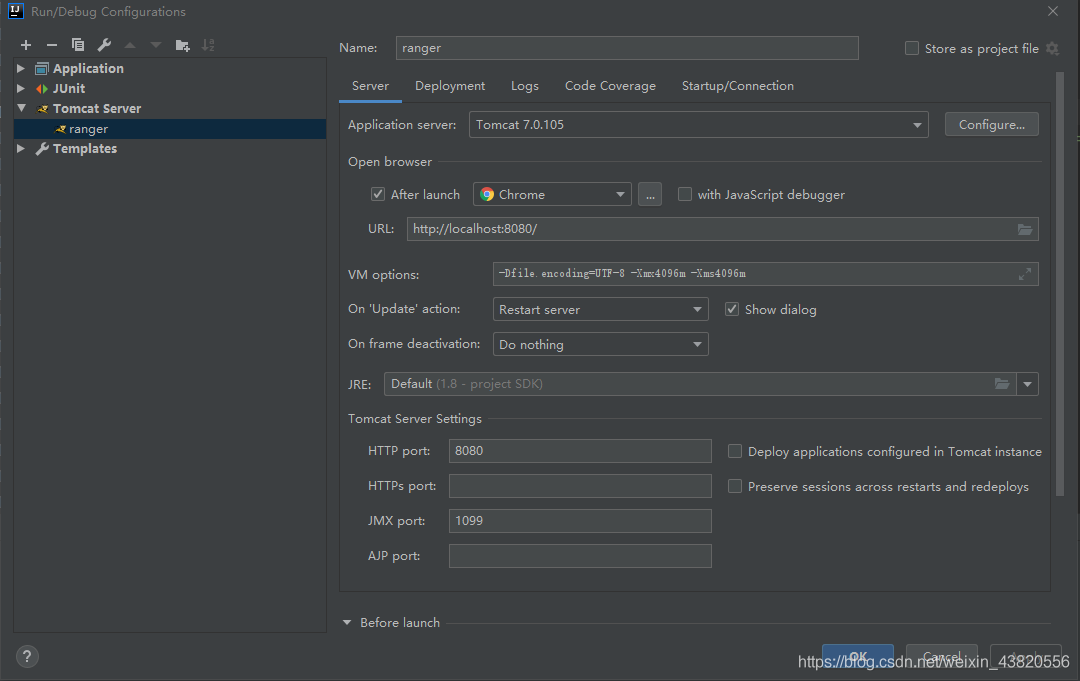Open the On 'Update' action dropdown

coord(601,310)
